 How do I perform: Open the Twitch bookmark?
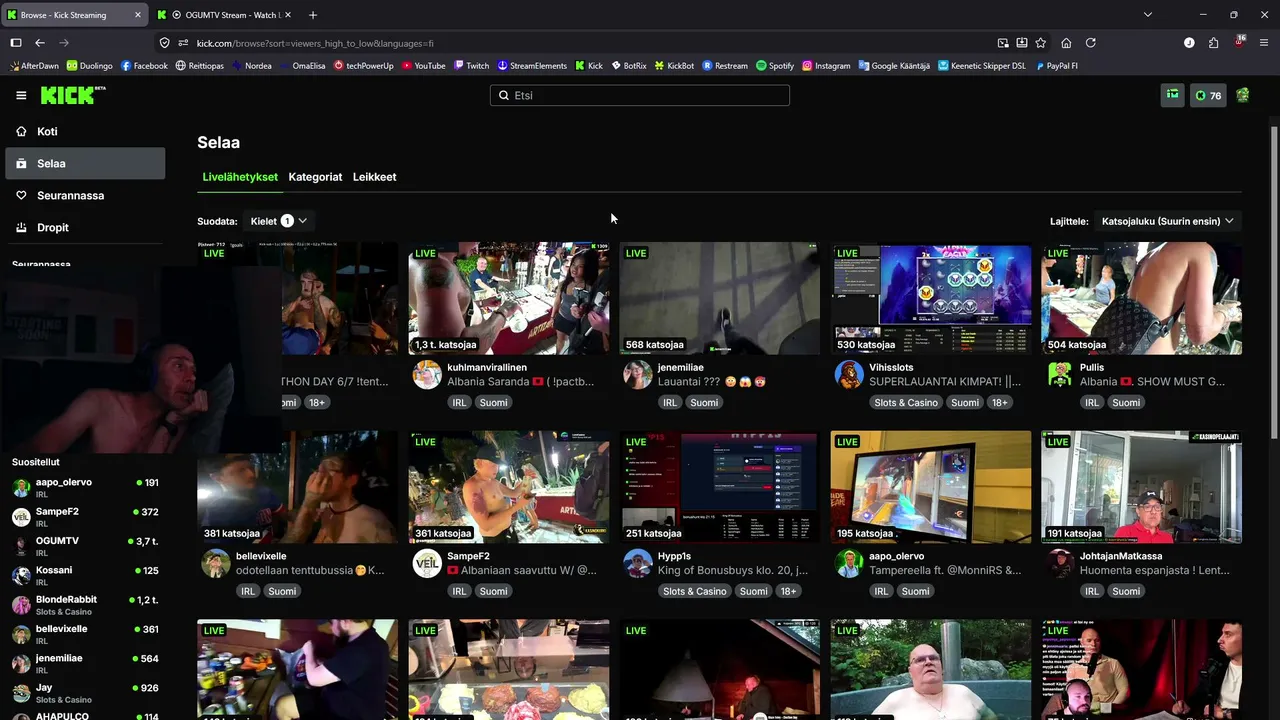[x=471, y=66]
